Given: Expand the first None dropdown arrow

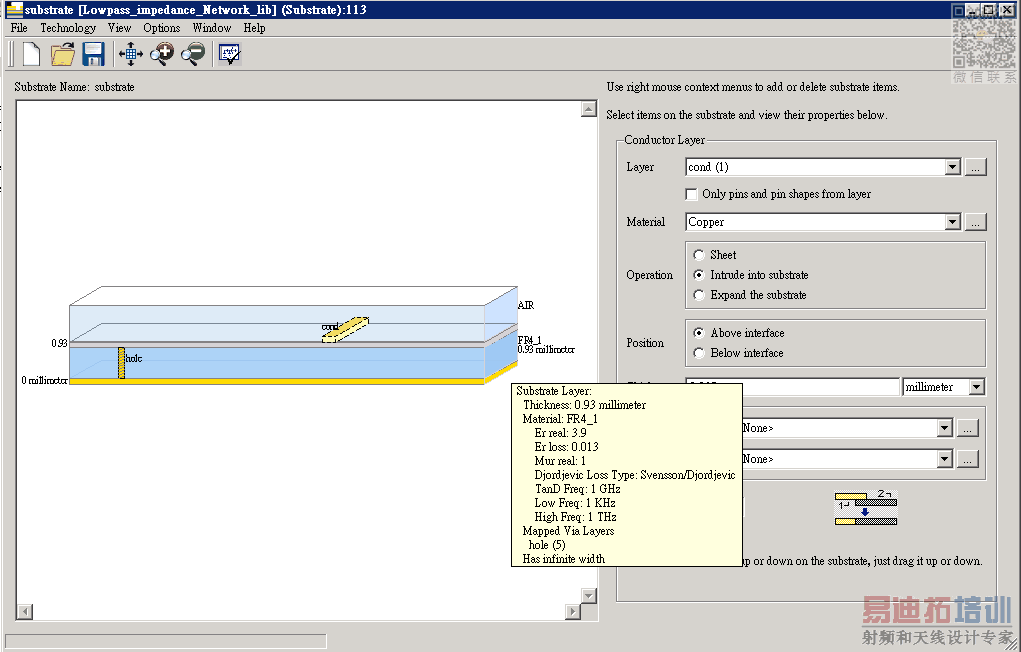Looking at the screenshot, I should (x=945, y=428).
